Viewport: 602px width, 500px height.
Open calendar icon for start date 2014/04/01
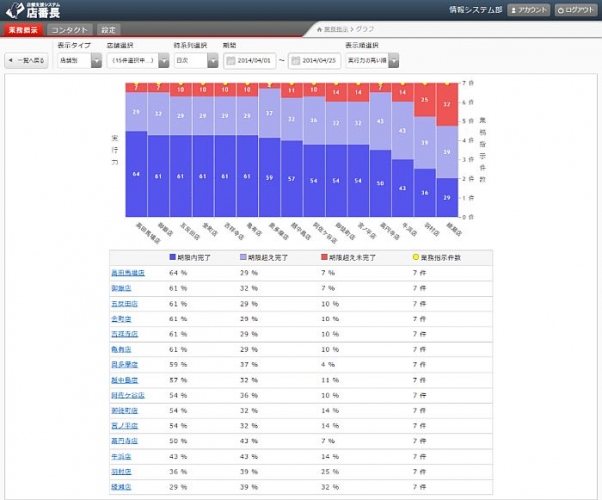coord(230,61)
